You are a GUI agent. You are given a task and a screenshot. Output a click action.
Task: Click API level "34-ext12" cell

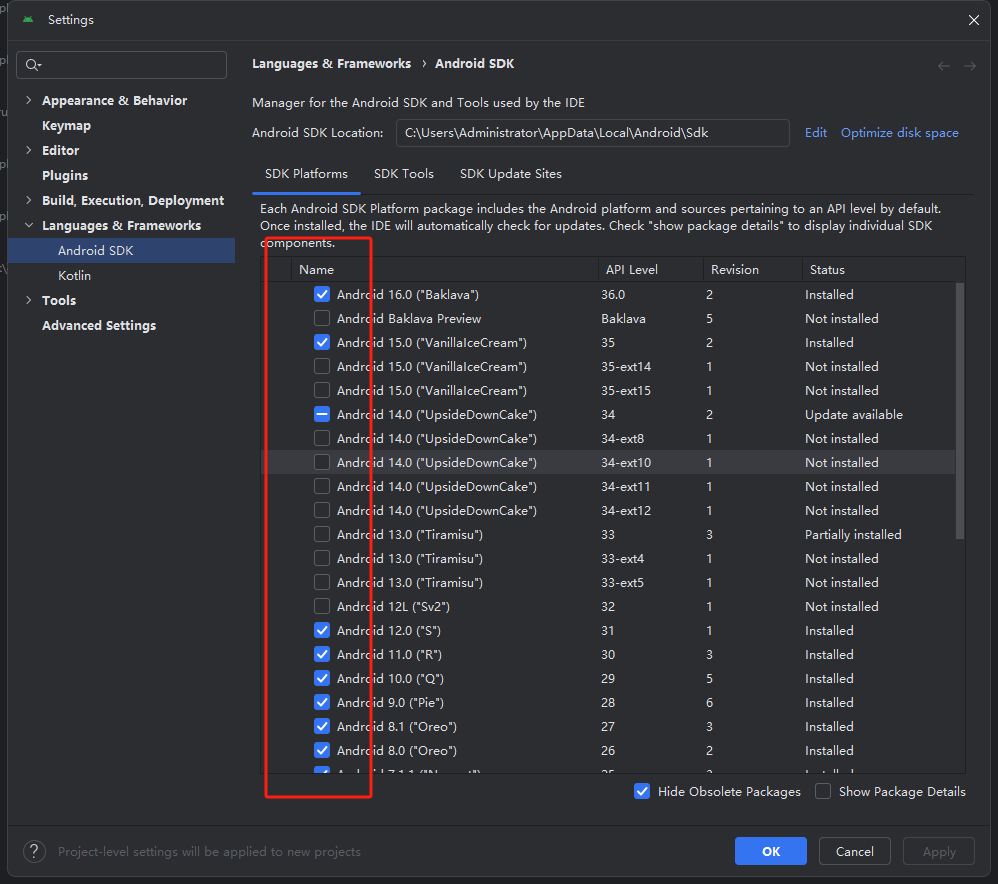click(x=626, y=510)
